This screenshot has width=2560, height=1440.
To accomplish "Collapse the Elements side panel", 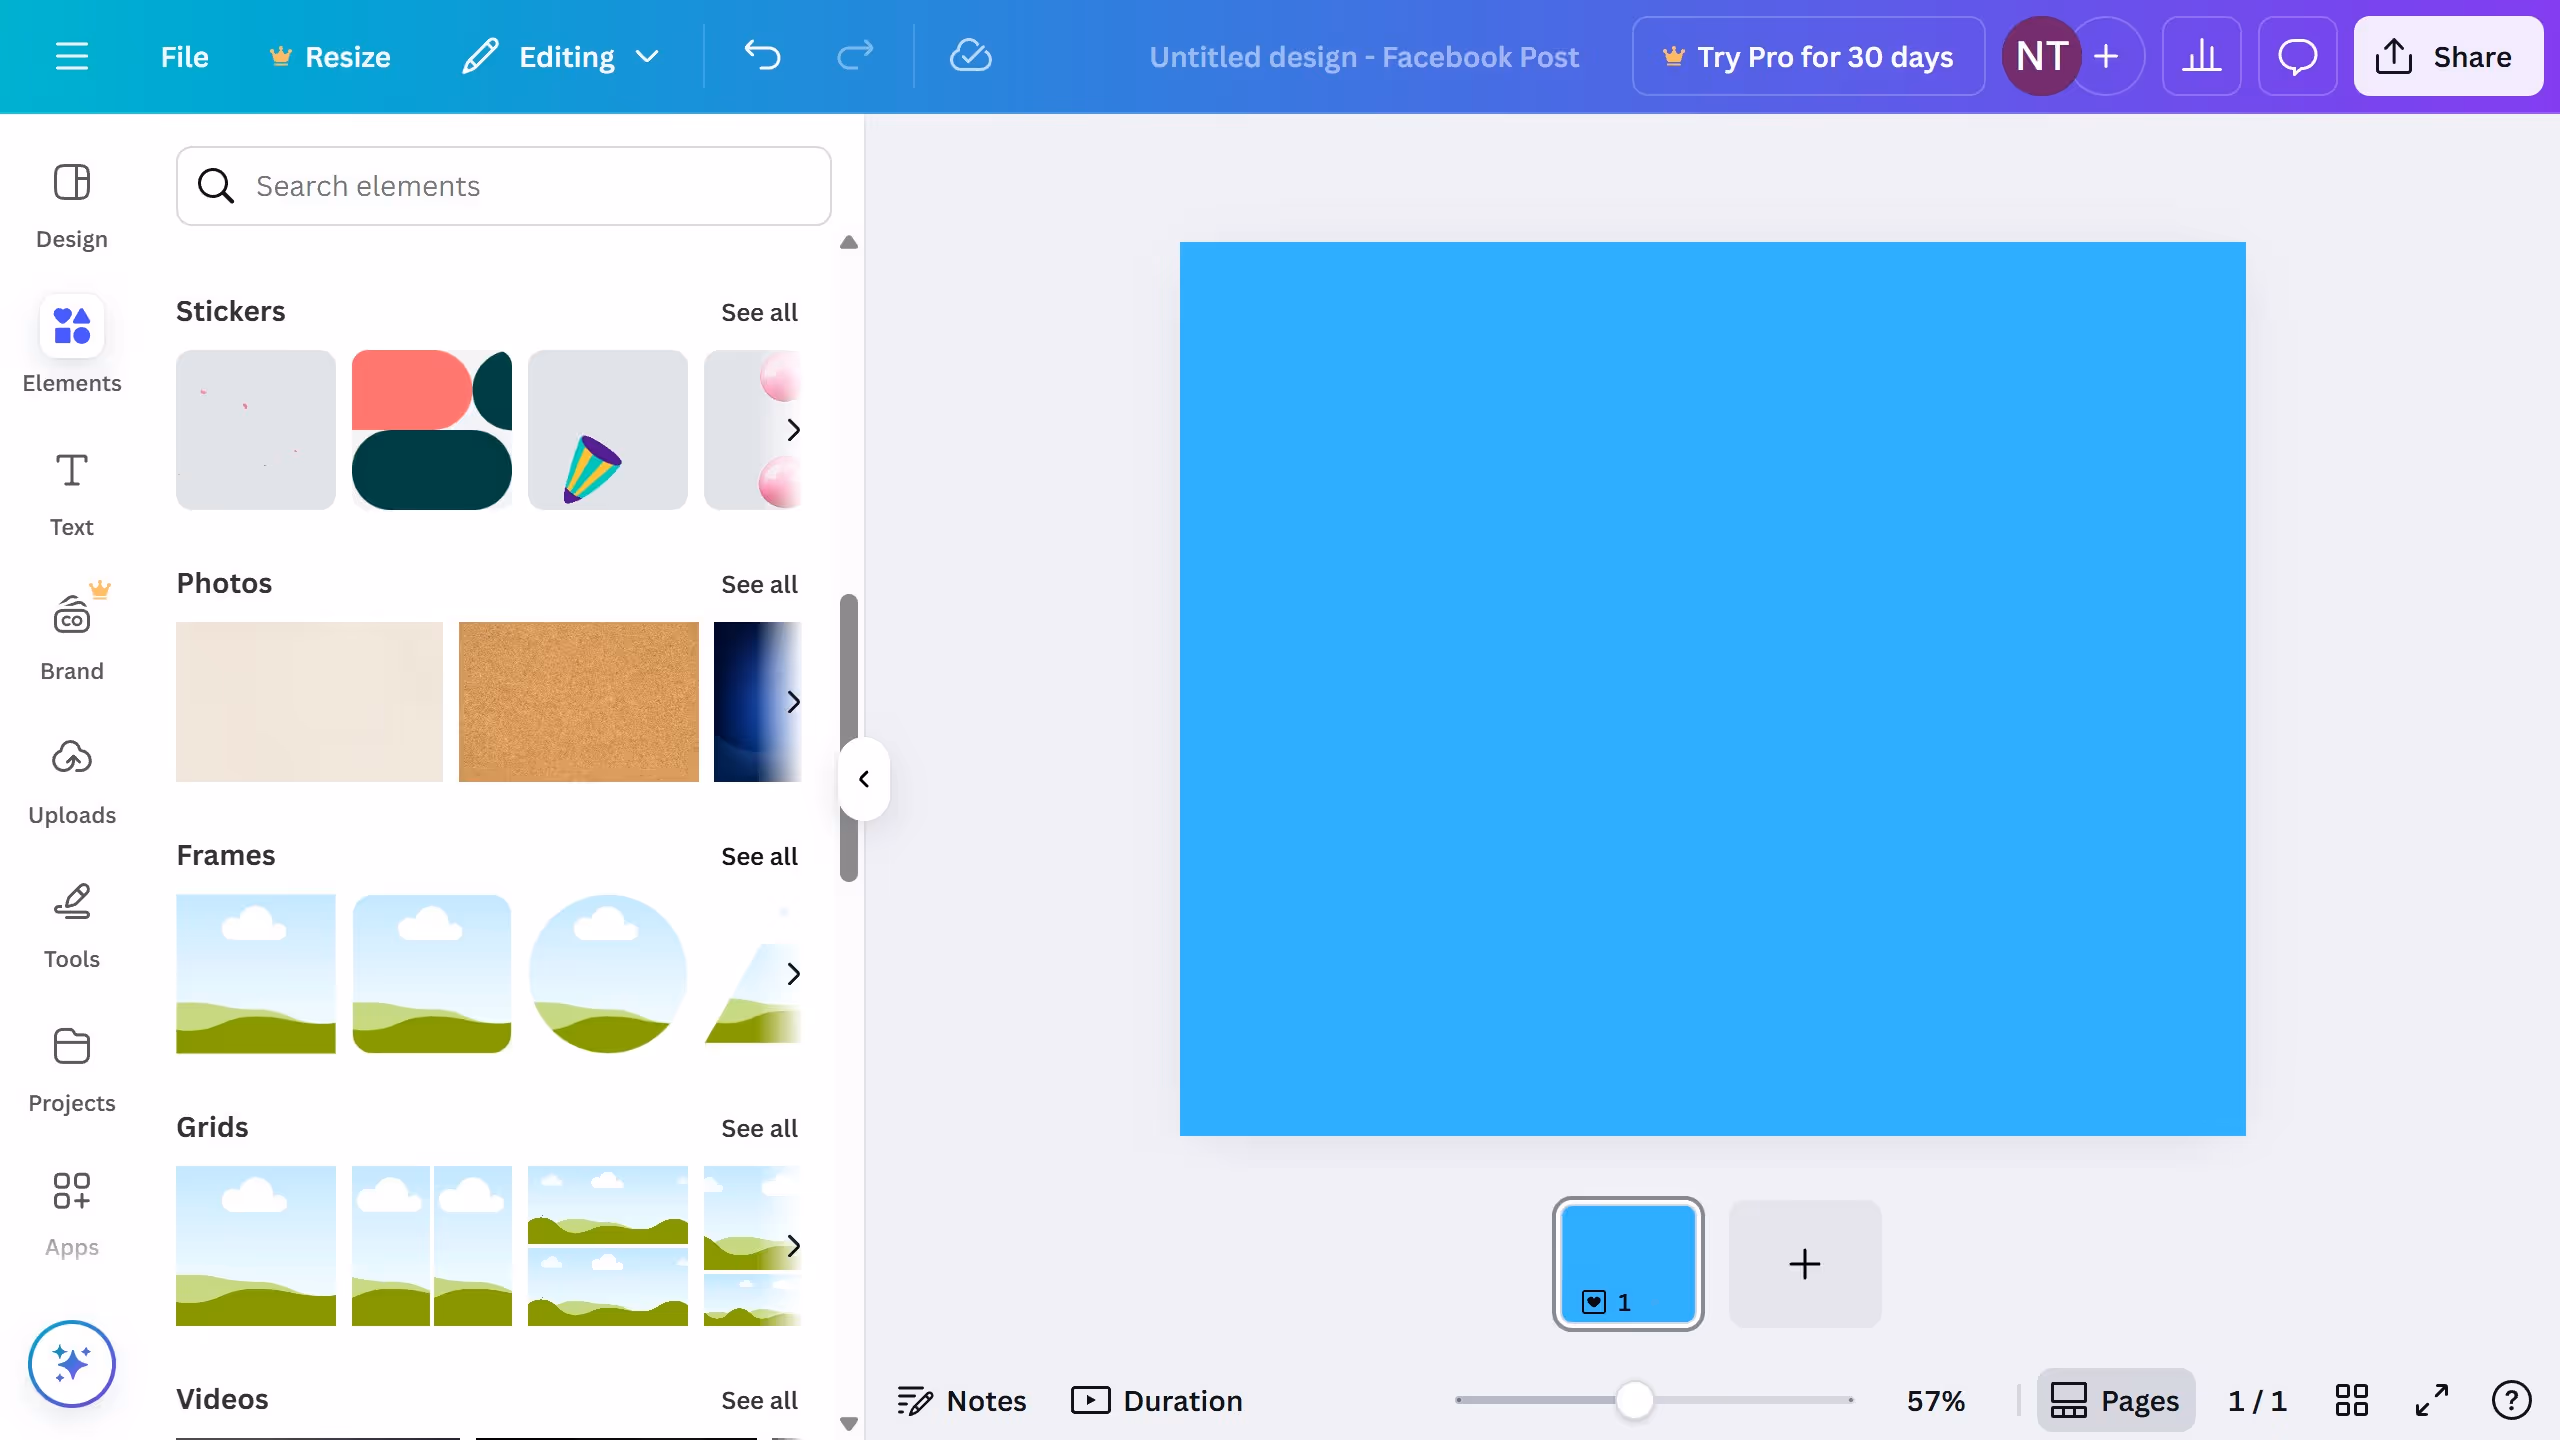I will [864, 779].
